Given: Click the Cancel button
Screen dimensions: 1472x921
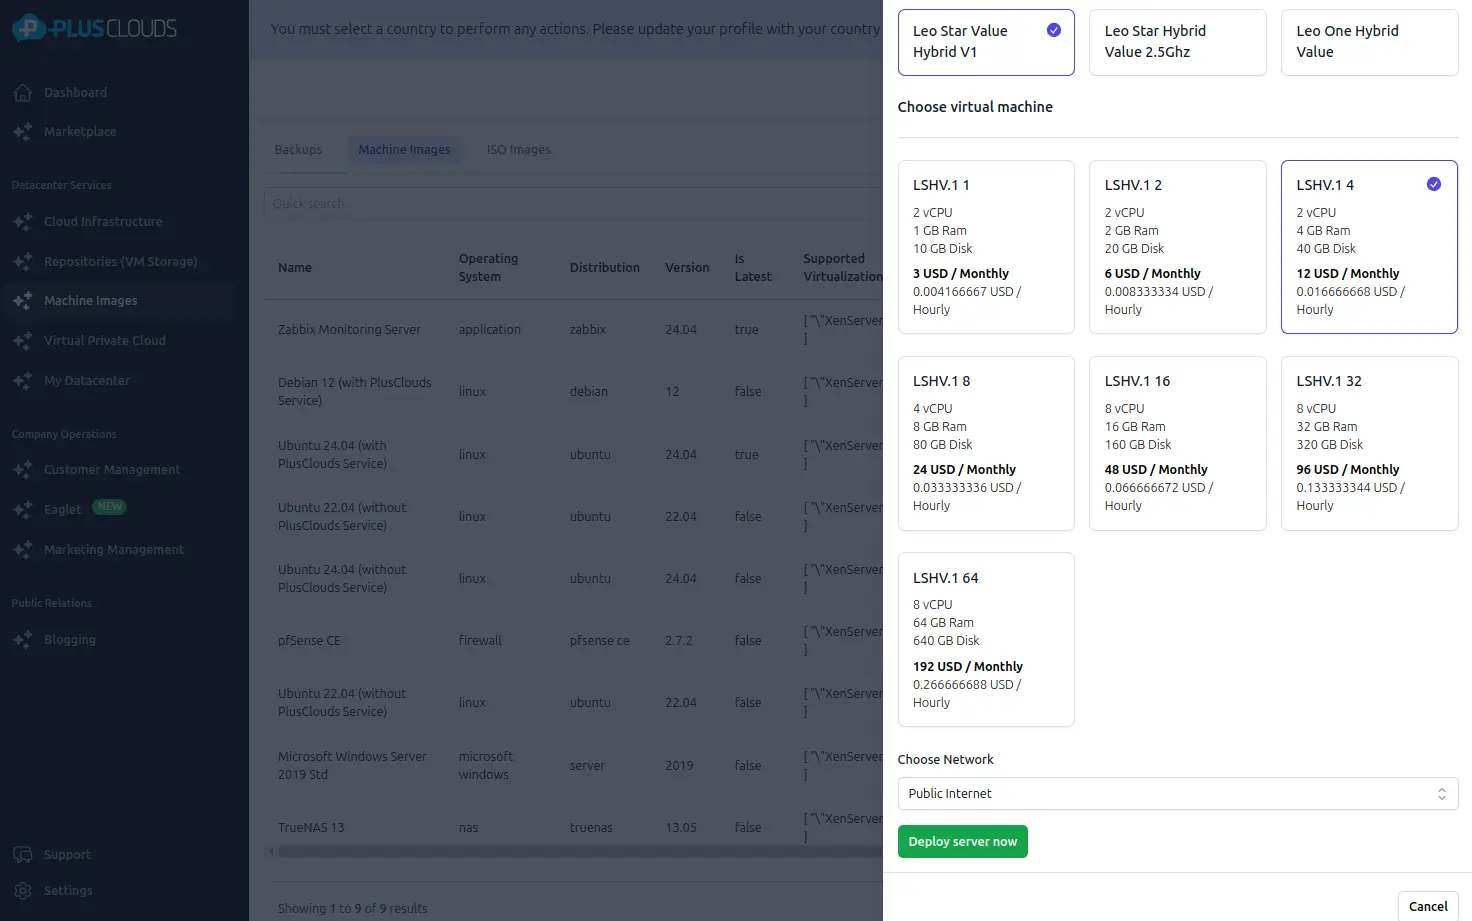Looking at the screenshot, I should (x=1427, y=906).
